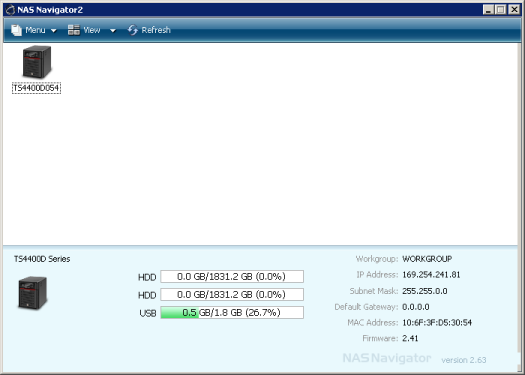Click the second HDD usage bar

click(232, 295)
